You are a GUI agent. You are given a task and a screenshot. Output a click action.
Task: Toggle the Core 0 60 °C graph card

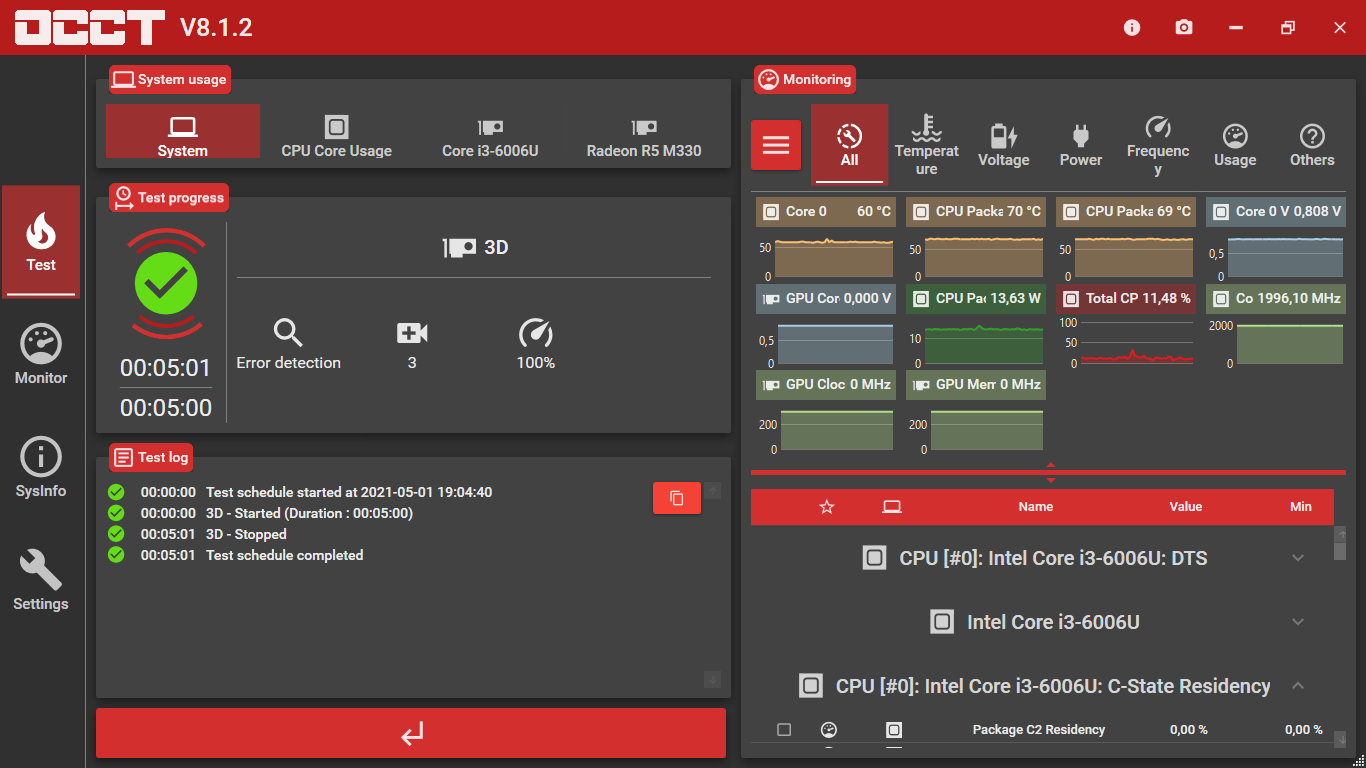coord(826,212)
